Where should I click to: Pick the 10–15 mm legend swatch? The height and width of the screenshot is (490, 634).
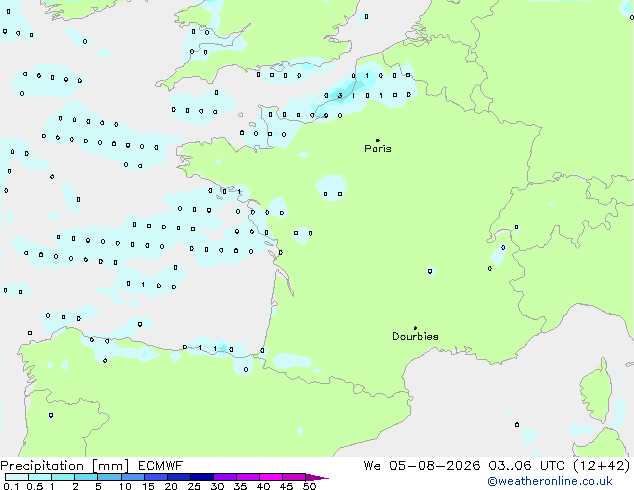point(132,477)
